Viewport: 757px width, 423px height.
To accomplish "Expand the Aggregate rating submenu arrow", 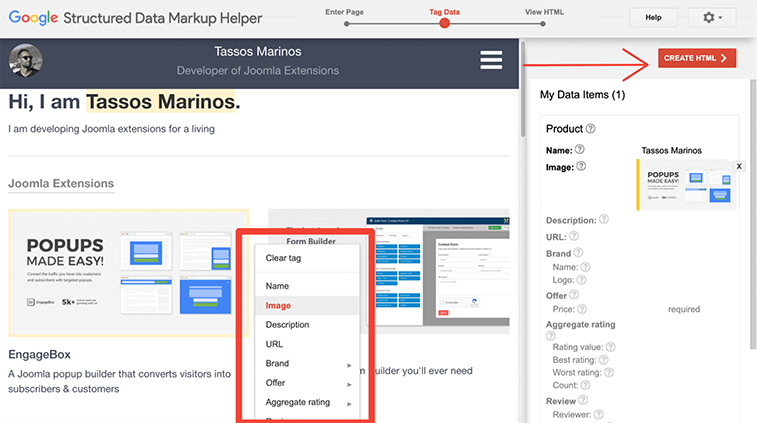I will coord(349,404).
